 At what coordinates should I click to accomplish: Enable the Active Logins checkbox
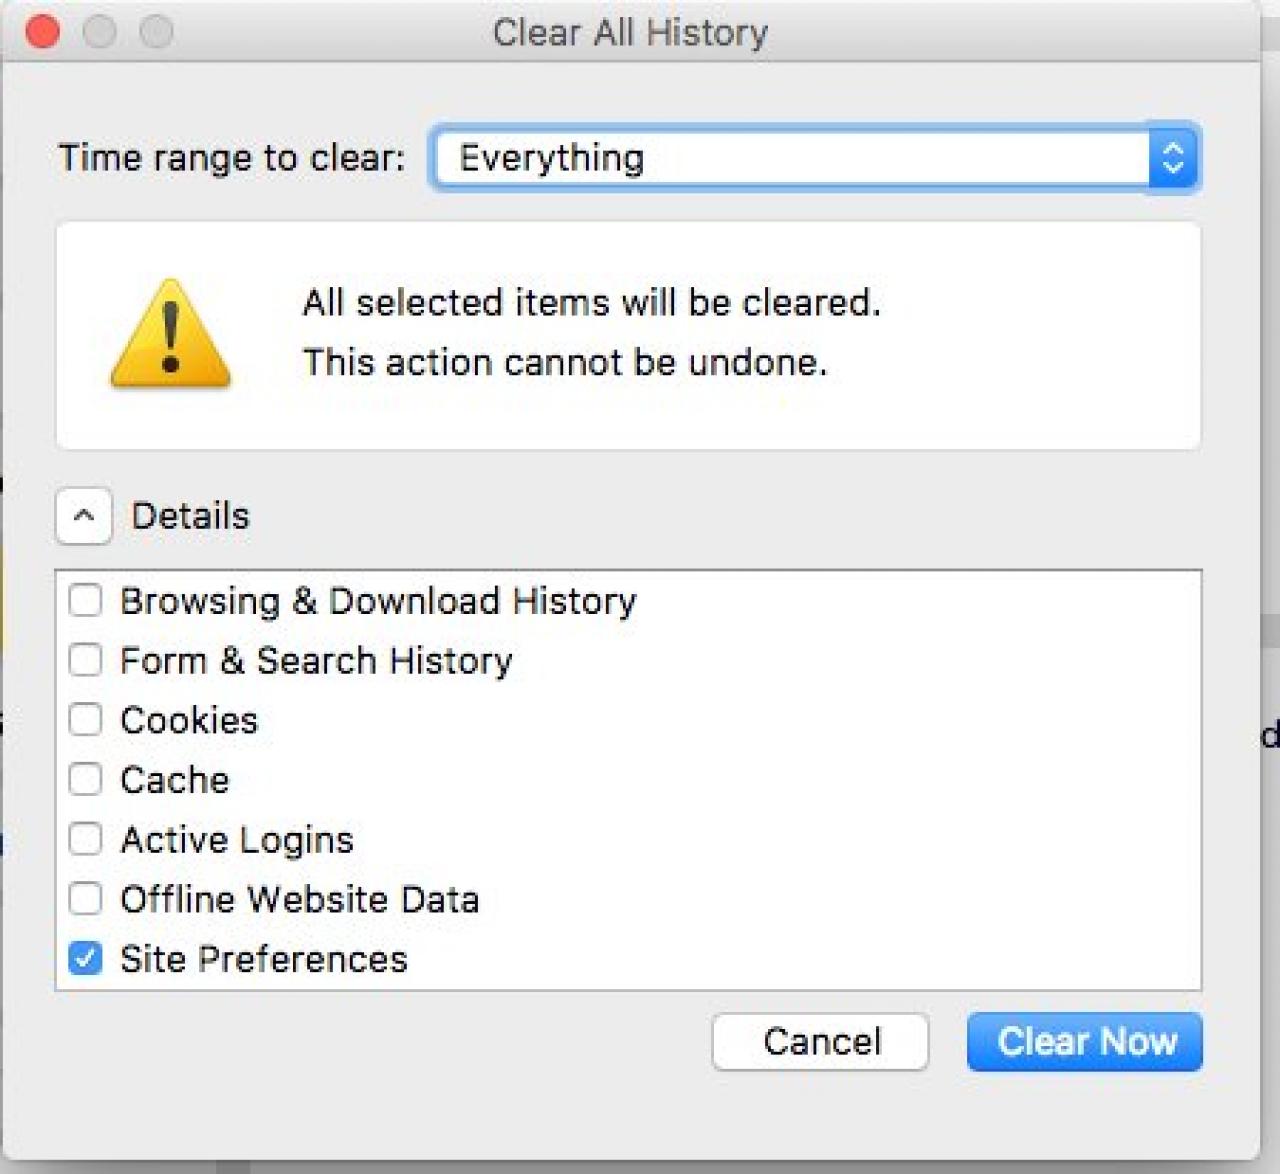[86, 839]
